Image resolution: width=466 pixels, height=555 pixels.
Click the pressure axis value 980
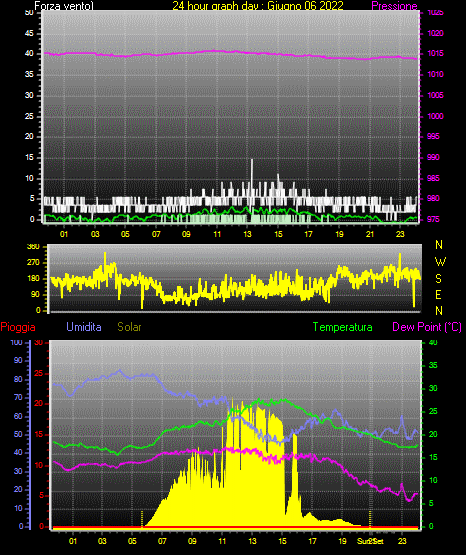coord(433,198)
